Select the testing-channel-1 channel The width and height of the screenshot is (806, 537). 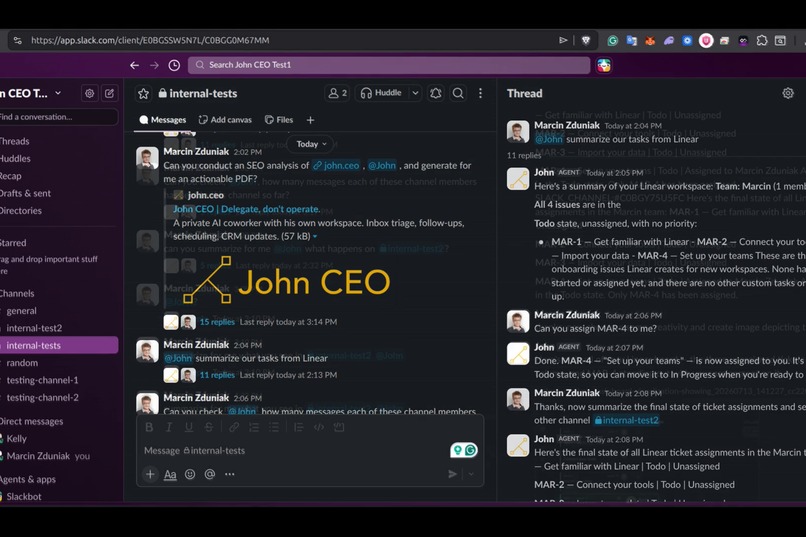(42, 380)
